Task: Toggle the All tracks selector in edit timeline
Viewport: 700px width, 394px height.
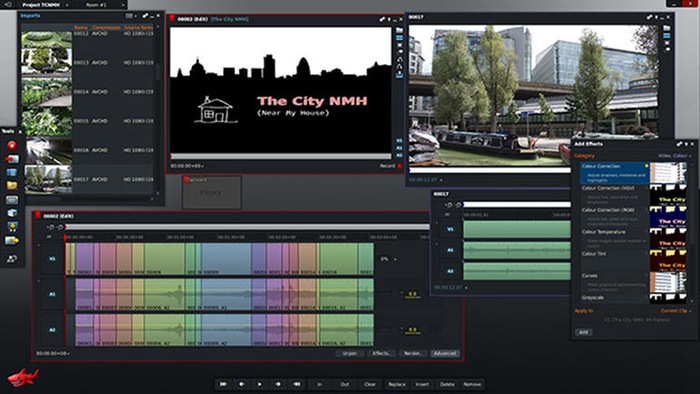Action: click(49, 237)
